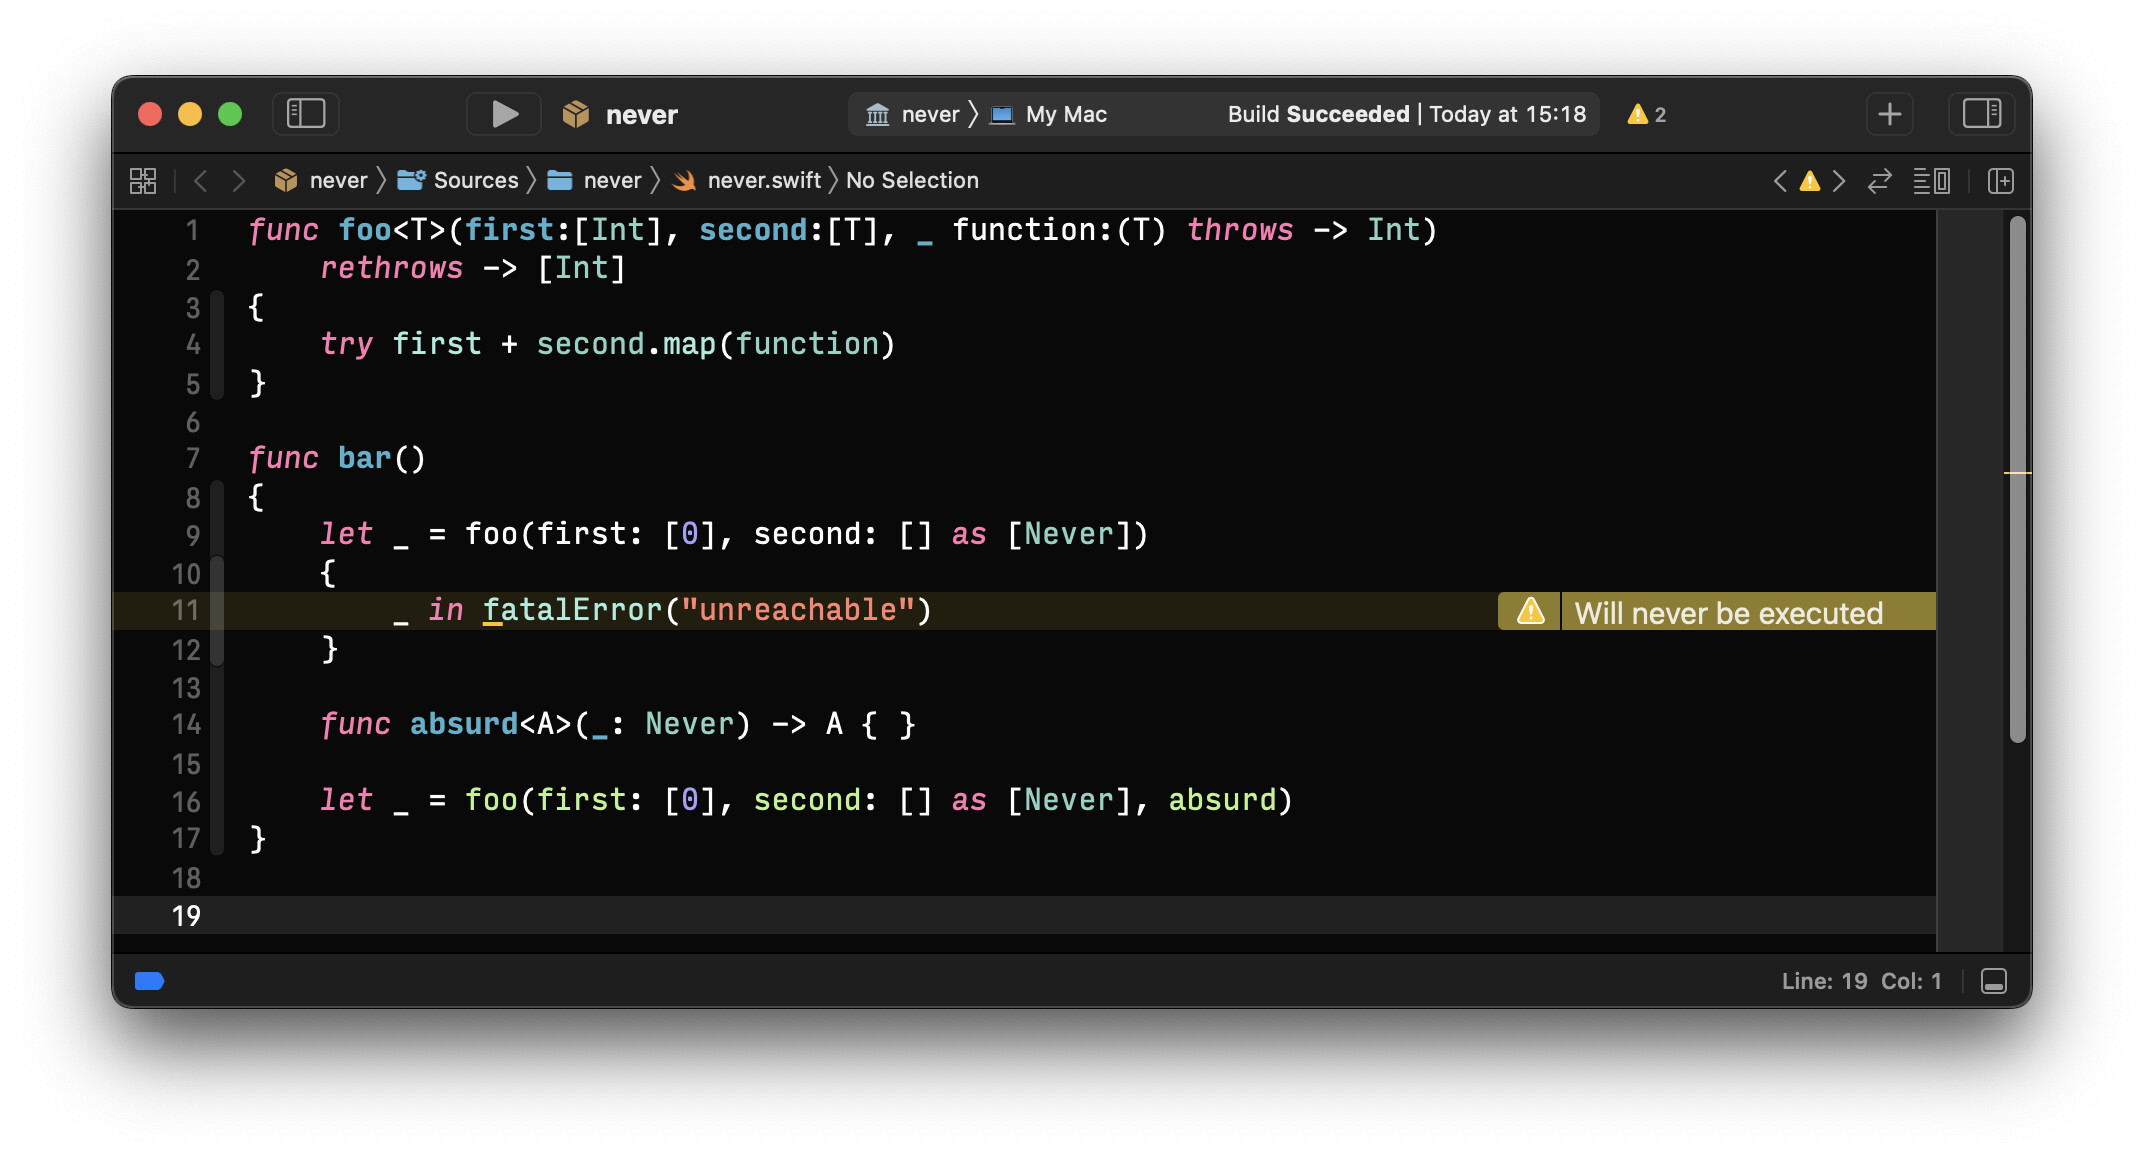Open the No Selection symbol jump menu
This screenshot has width=2144, height=1156.
click(x=912, y=181)
